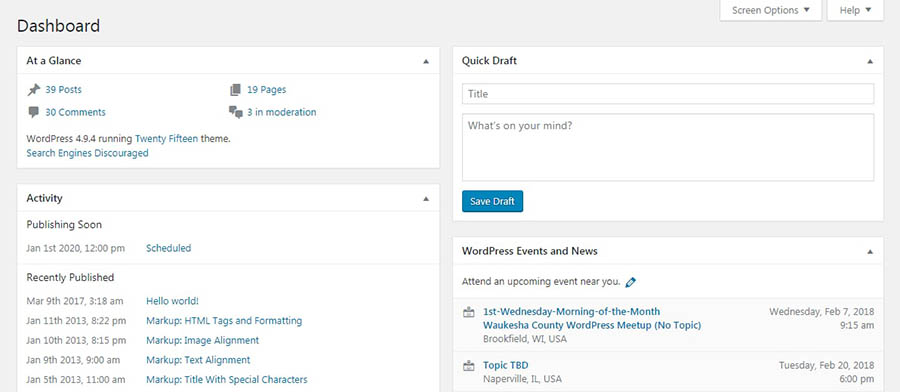Click the What's on your mind text area
Screen dimensions: 900x392
click(668, 148)
